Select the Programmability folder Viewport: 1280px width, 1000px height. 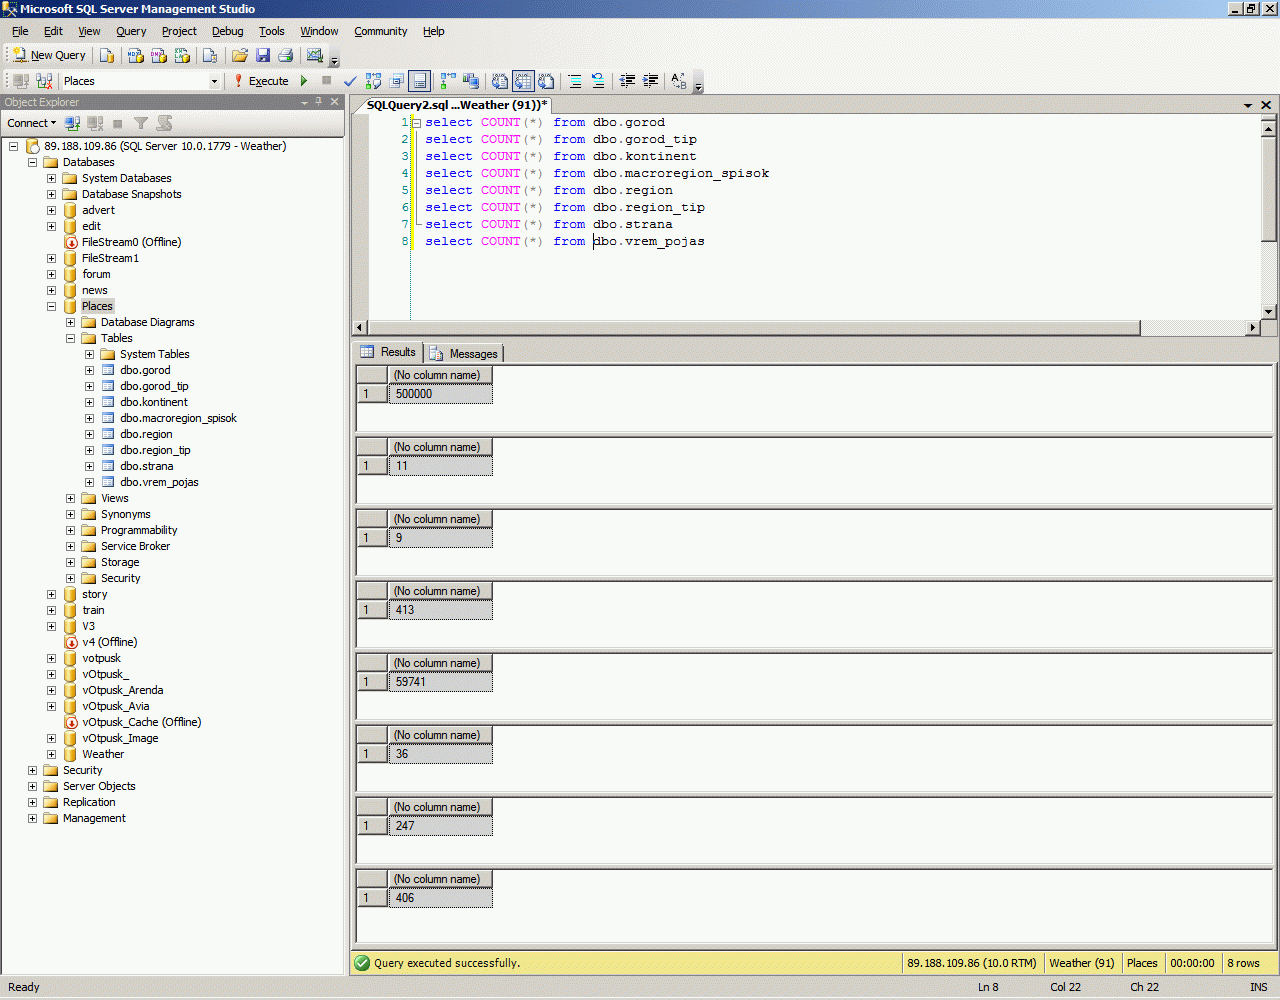pos(139,530)
